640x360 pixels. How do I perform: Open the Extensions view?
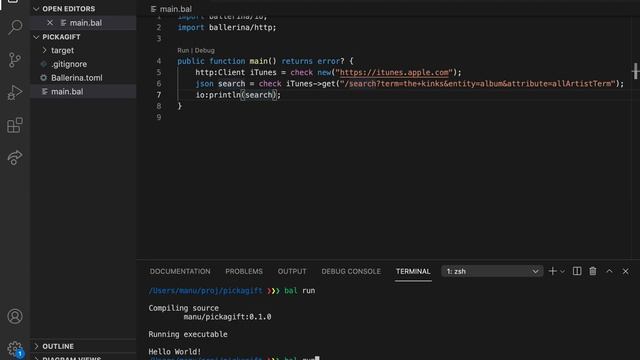tap(15, 125)
